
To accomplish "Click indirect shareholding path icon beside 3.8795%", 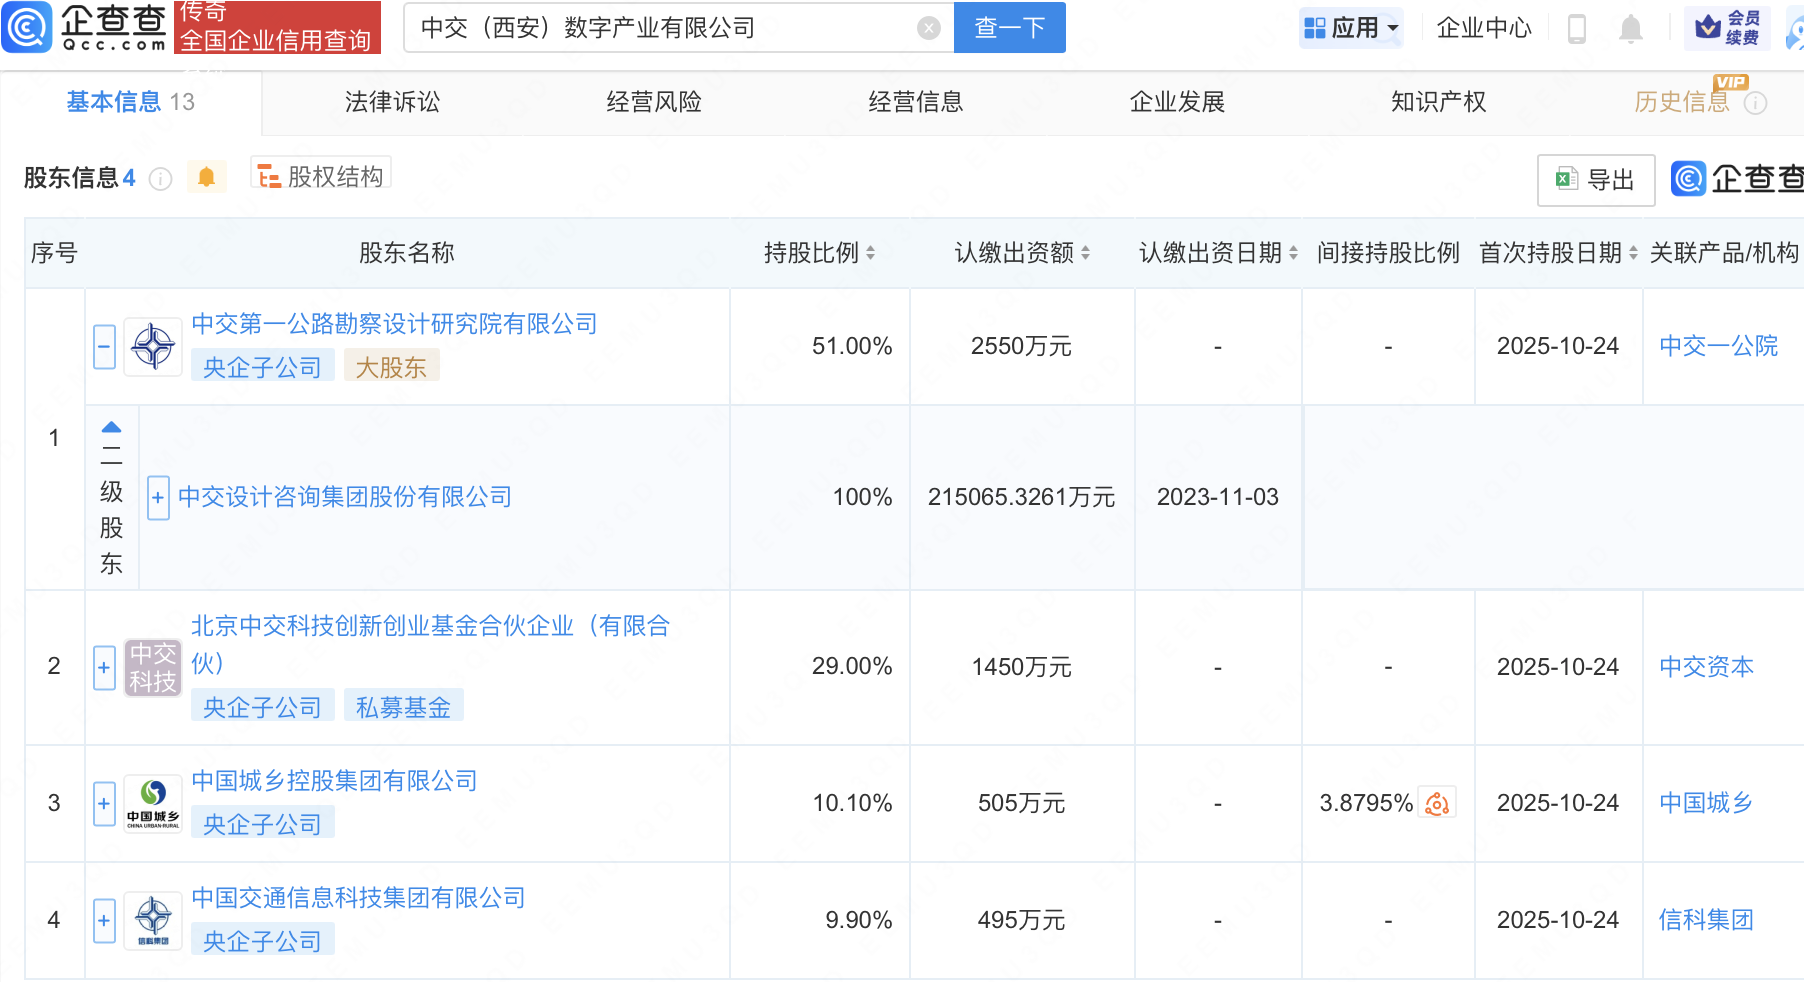I will pyautogui.click(x=1437, y=804).
